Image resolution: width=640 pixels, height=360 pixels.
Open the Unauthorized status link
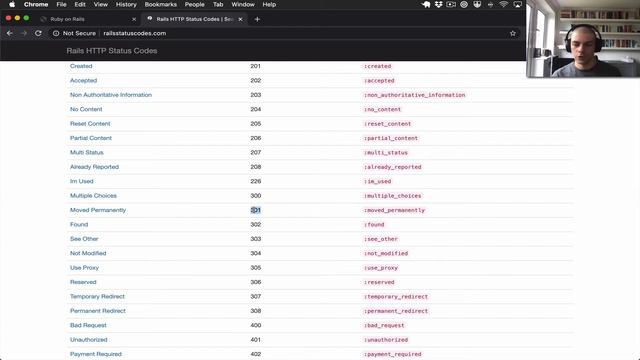(x=89, y=340)
